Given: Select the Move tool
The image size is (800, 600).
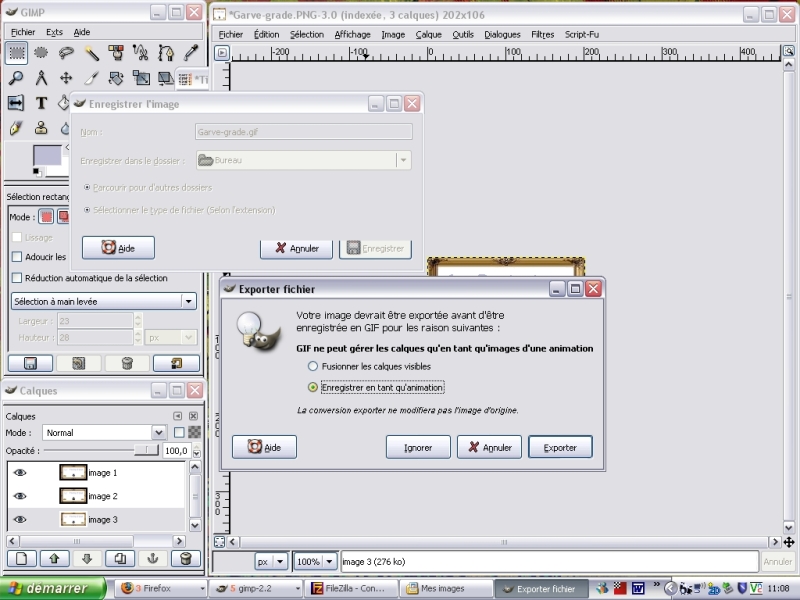Looking at the screenshot, I should 66,78.
